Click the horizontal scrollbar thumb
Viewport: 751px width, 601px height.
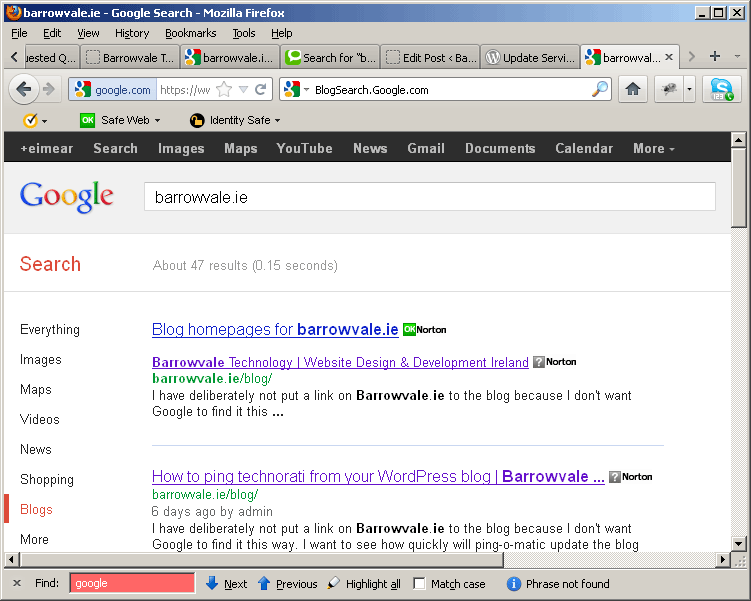(x=262, y=559)
